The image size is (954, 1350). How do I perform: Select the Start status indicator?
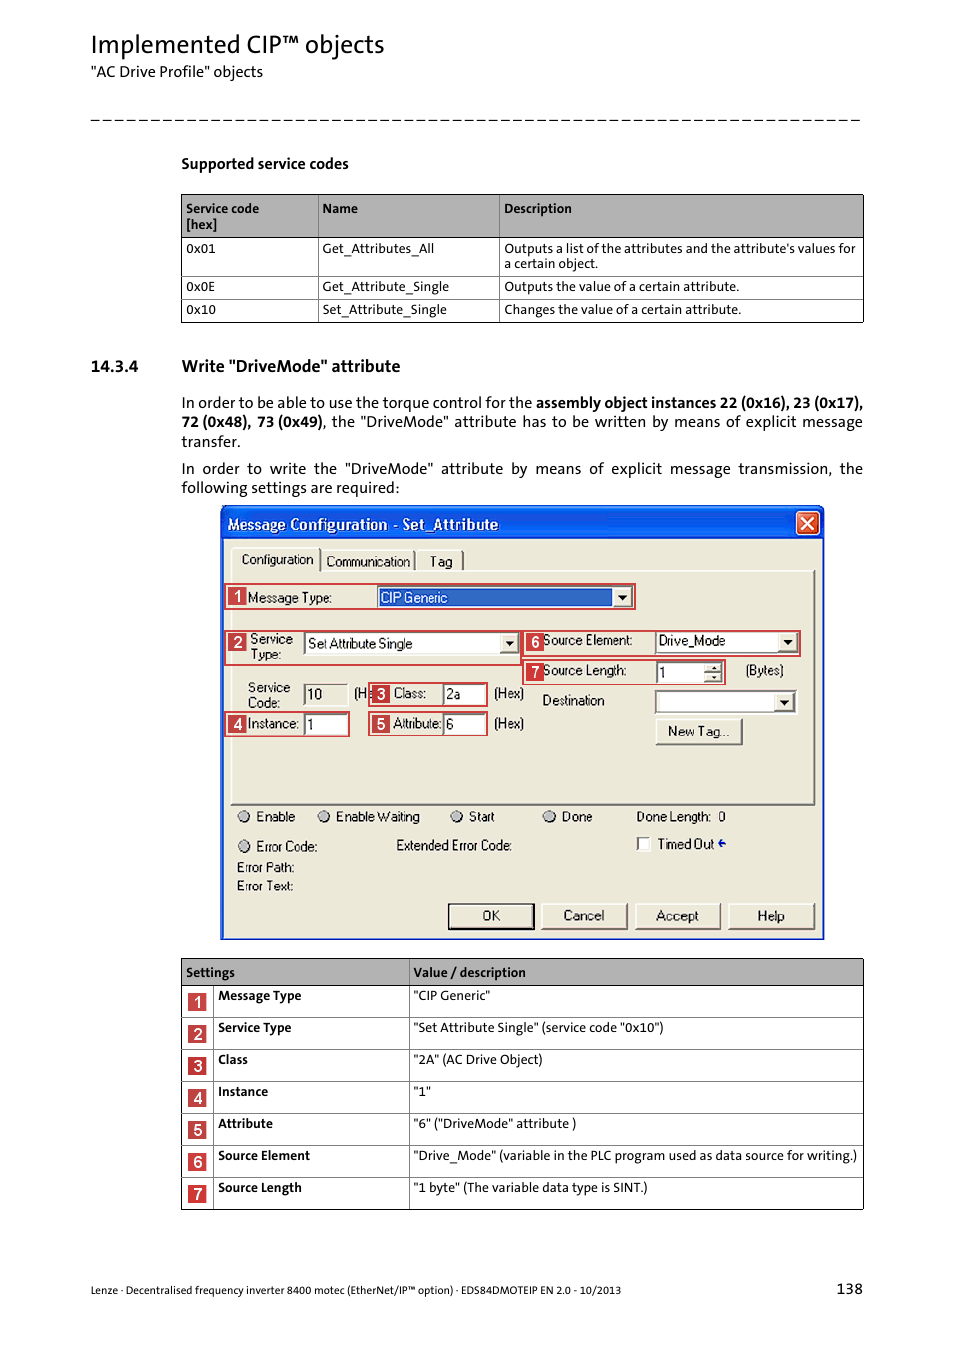[457, 817]
